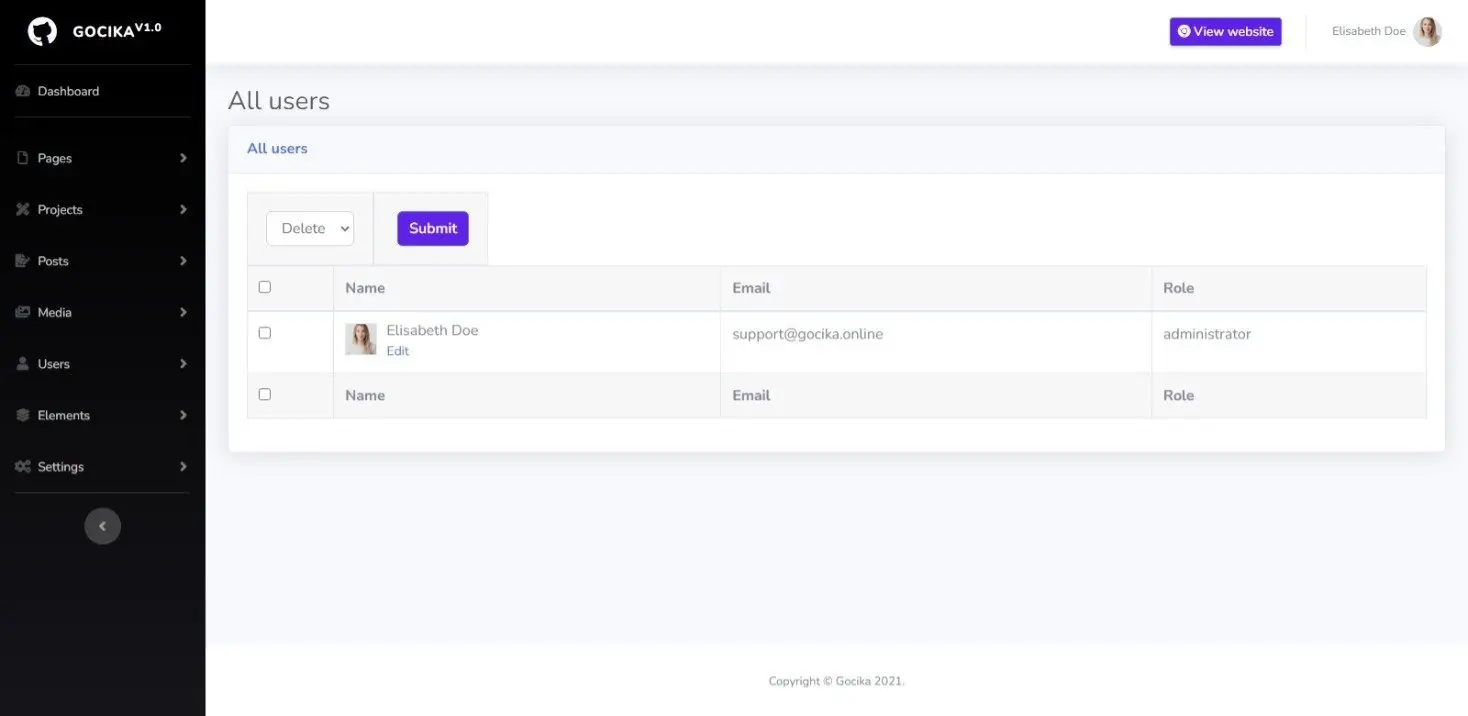Open the Delete bulk action dropdown
1468x716 pixels.
click(x=310, y=228)
